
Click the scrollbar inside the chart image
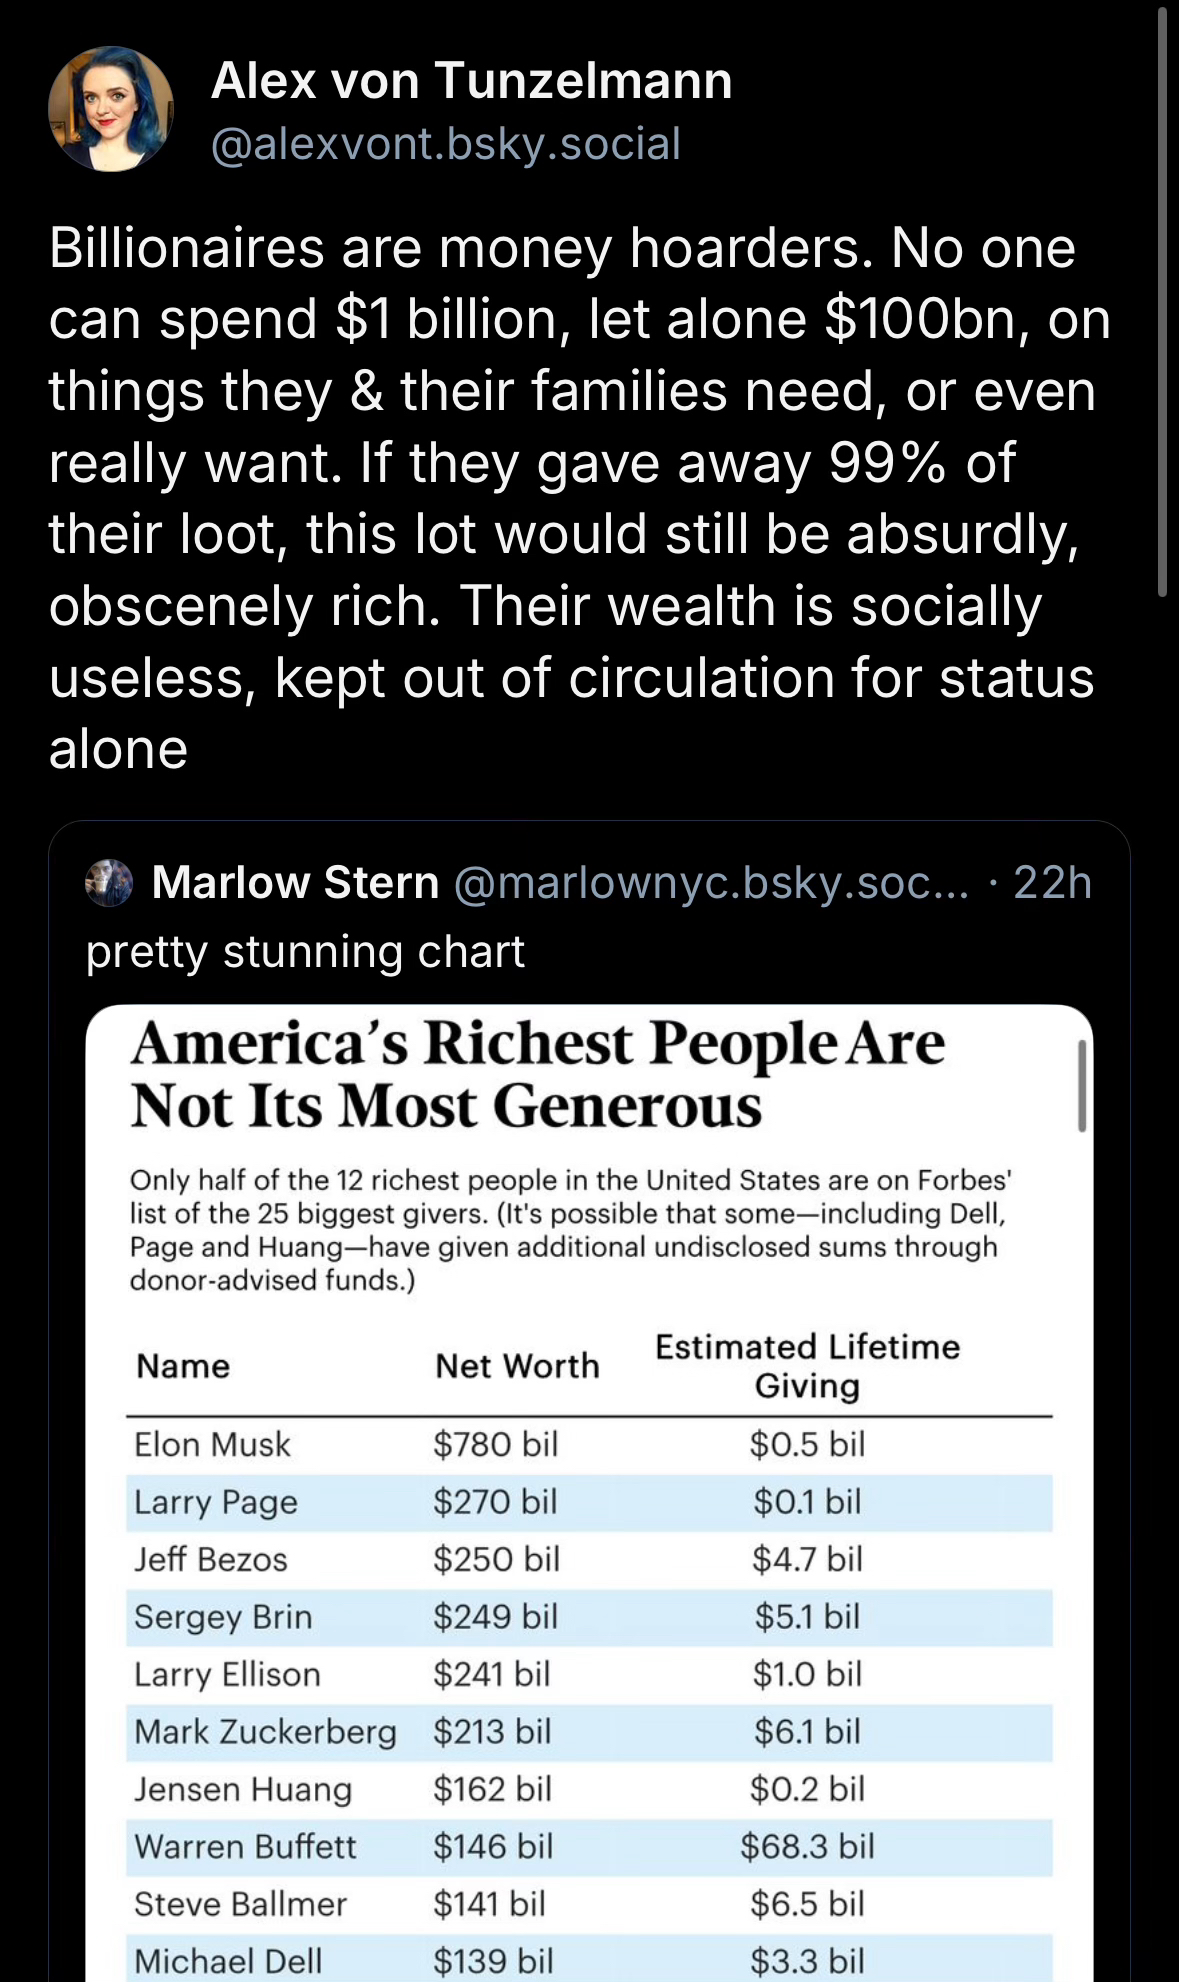pos(1081,1085)
